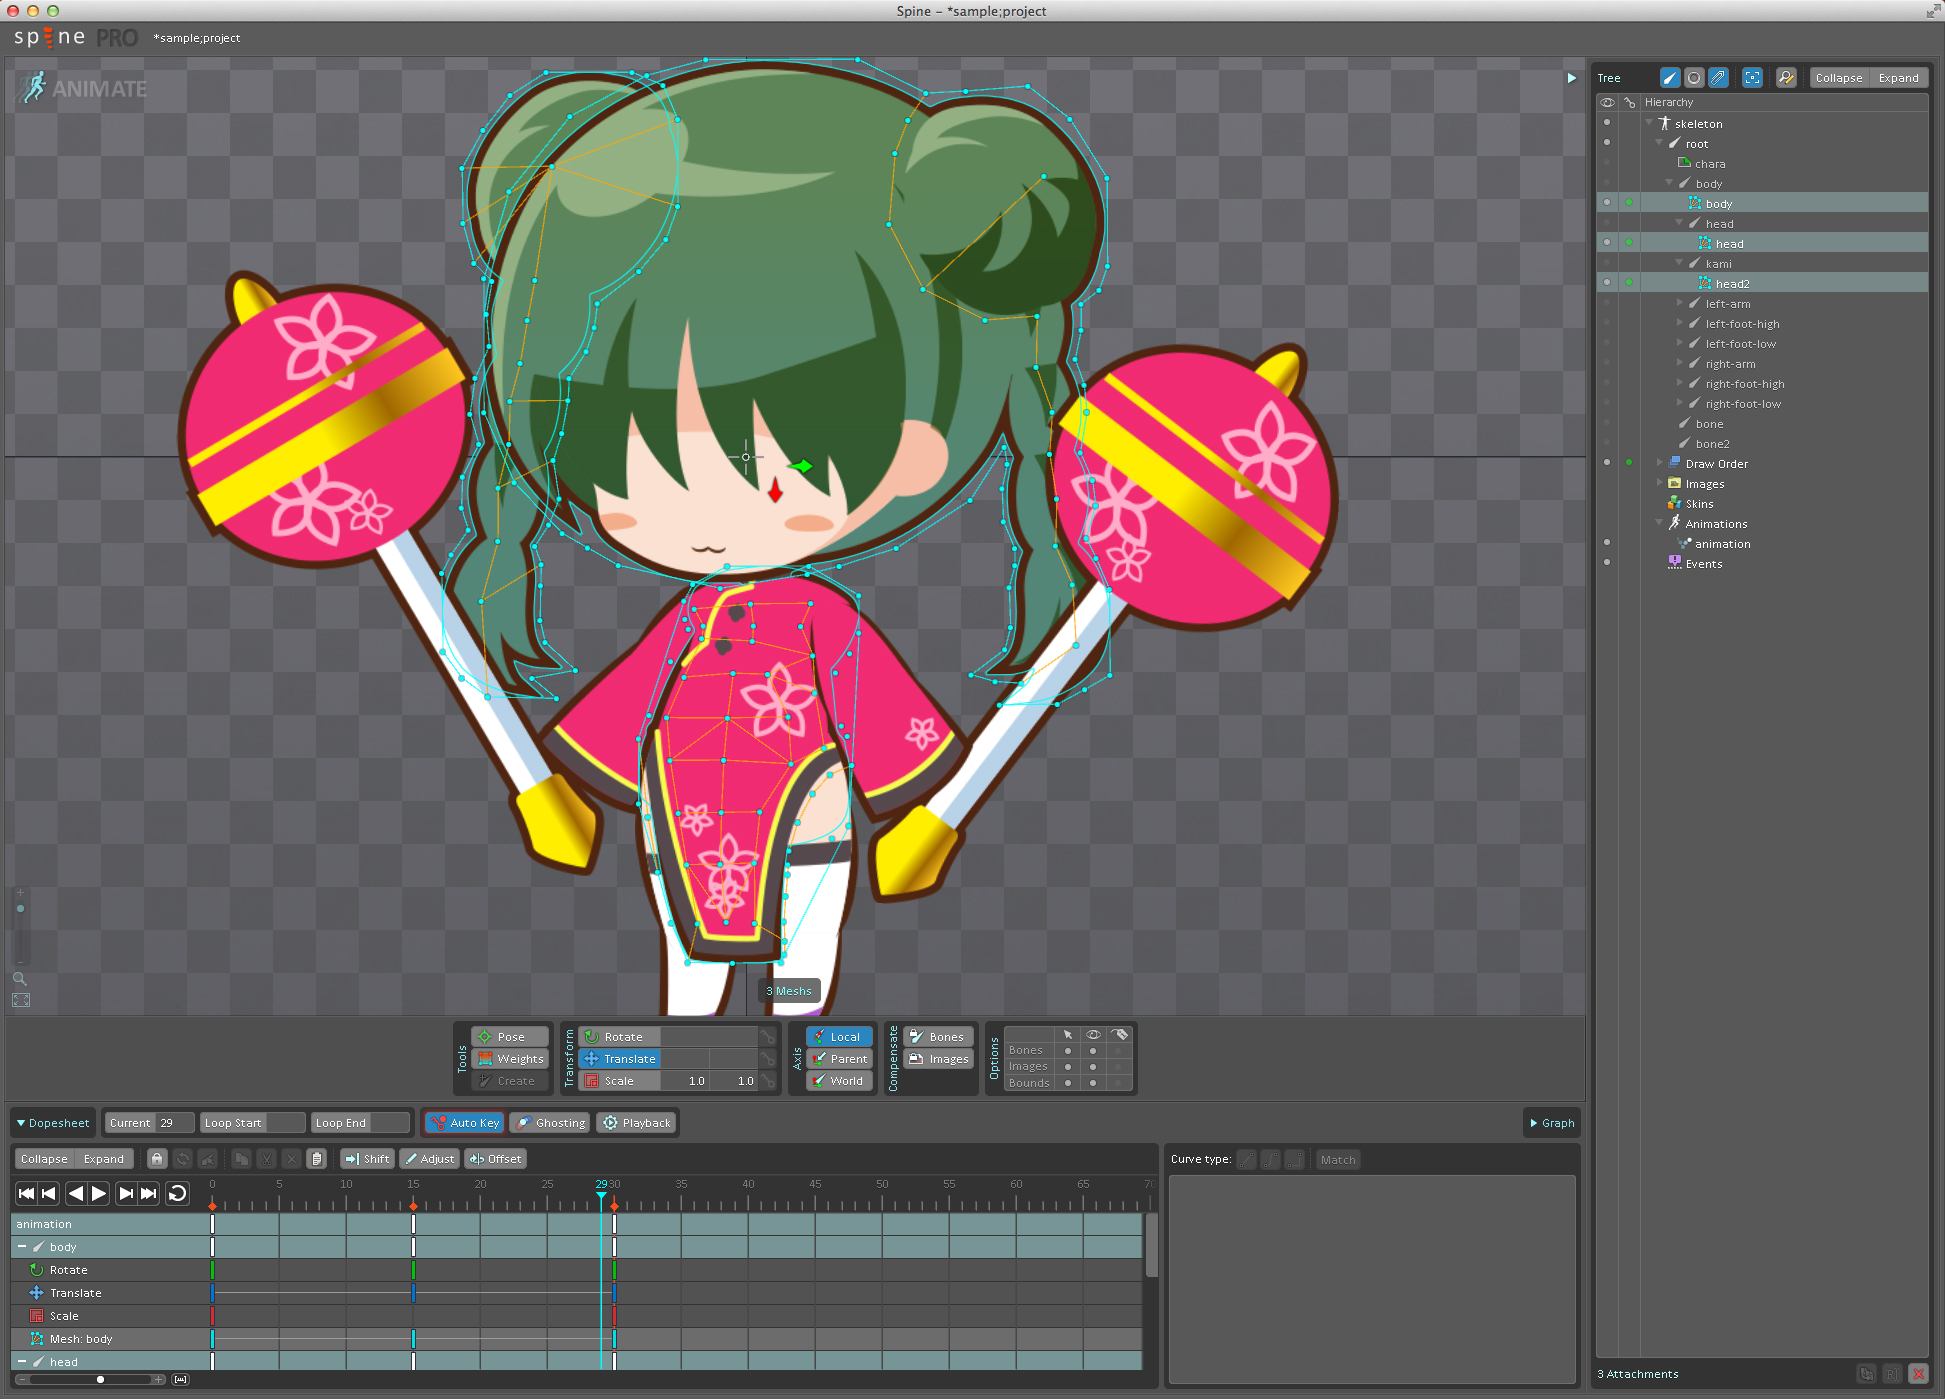Image resolution: width=1945 pixels, height=1399 pixels.
Task: Click the arrow at viewport top-right
Action: (x=1572, y=78)
